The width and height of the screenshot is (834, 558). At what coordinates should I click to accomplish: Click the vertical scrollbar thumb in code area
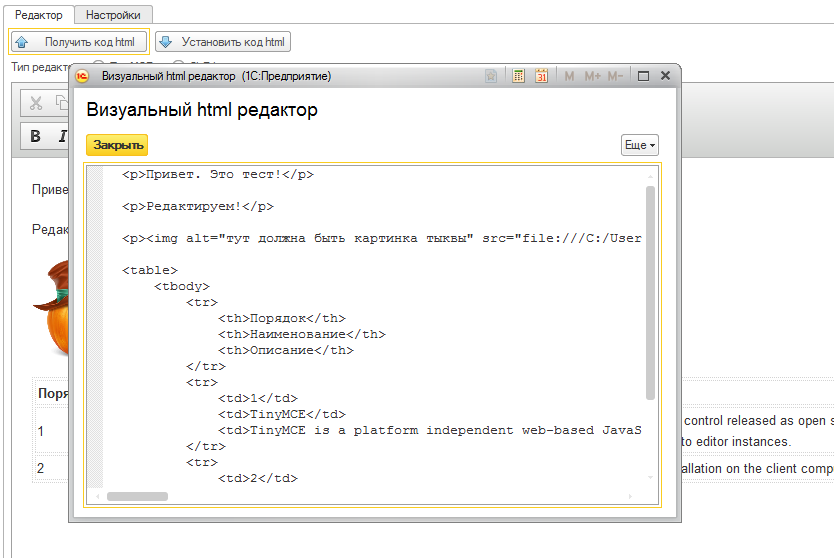[650, 293]
